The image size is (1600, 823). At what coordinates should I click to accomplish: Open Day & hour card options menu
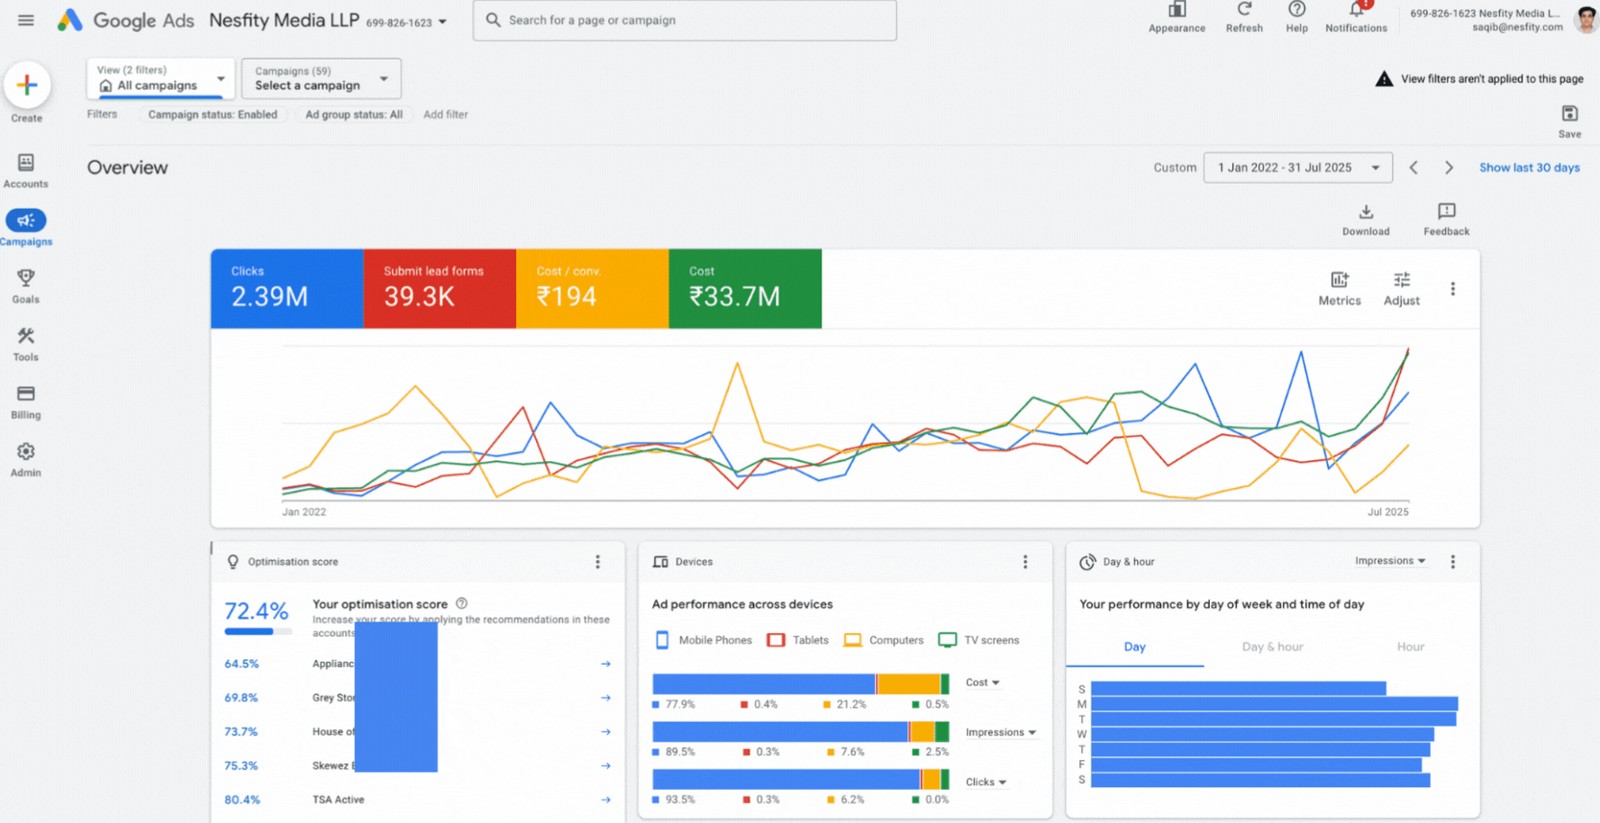click(1453, 562)
